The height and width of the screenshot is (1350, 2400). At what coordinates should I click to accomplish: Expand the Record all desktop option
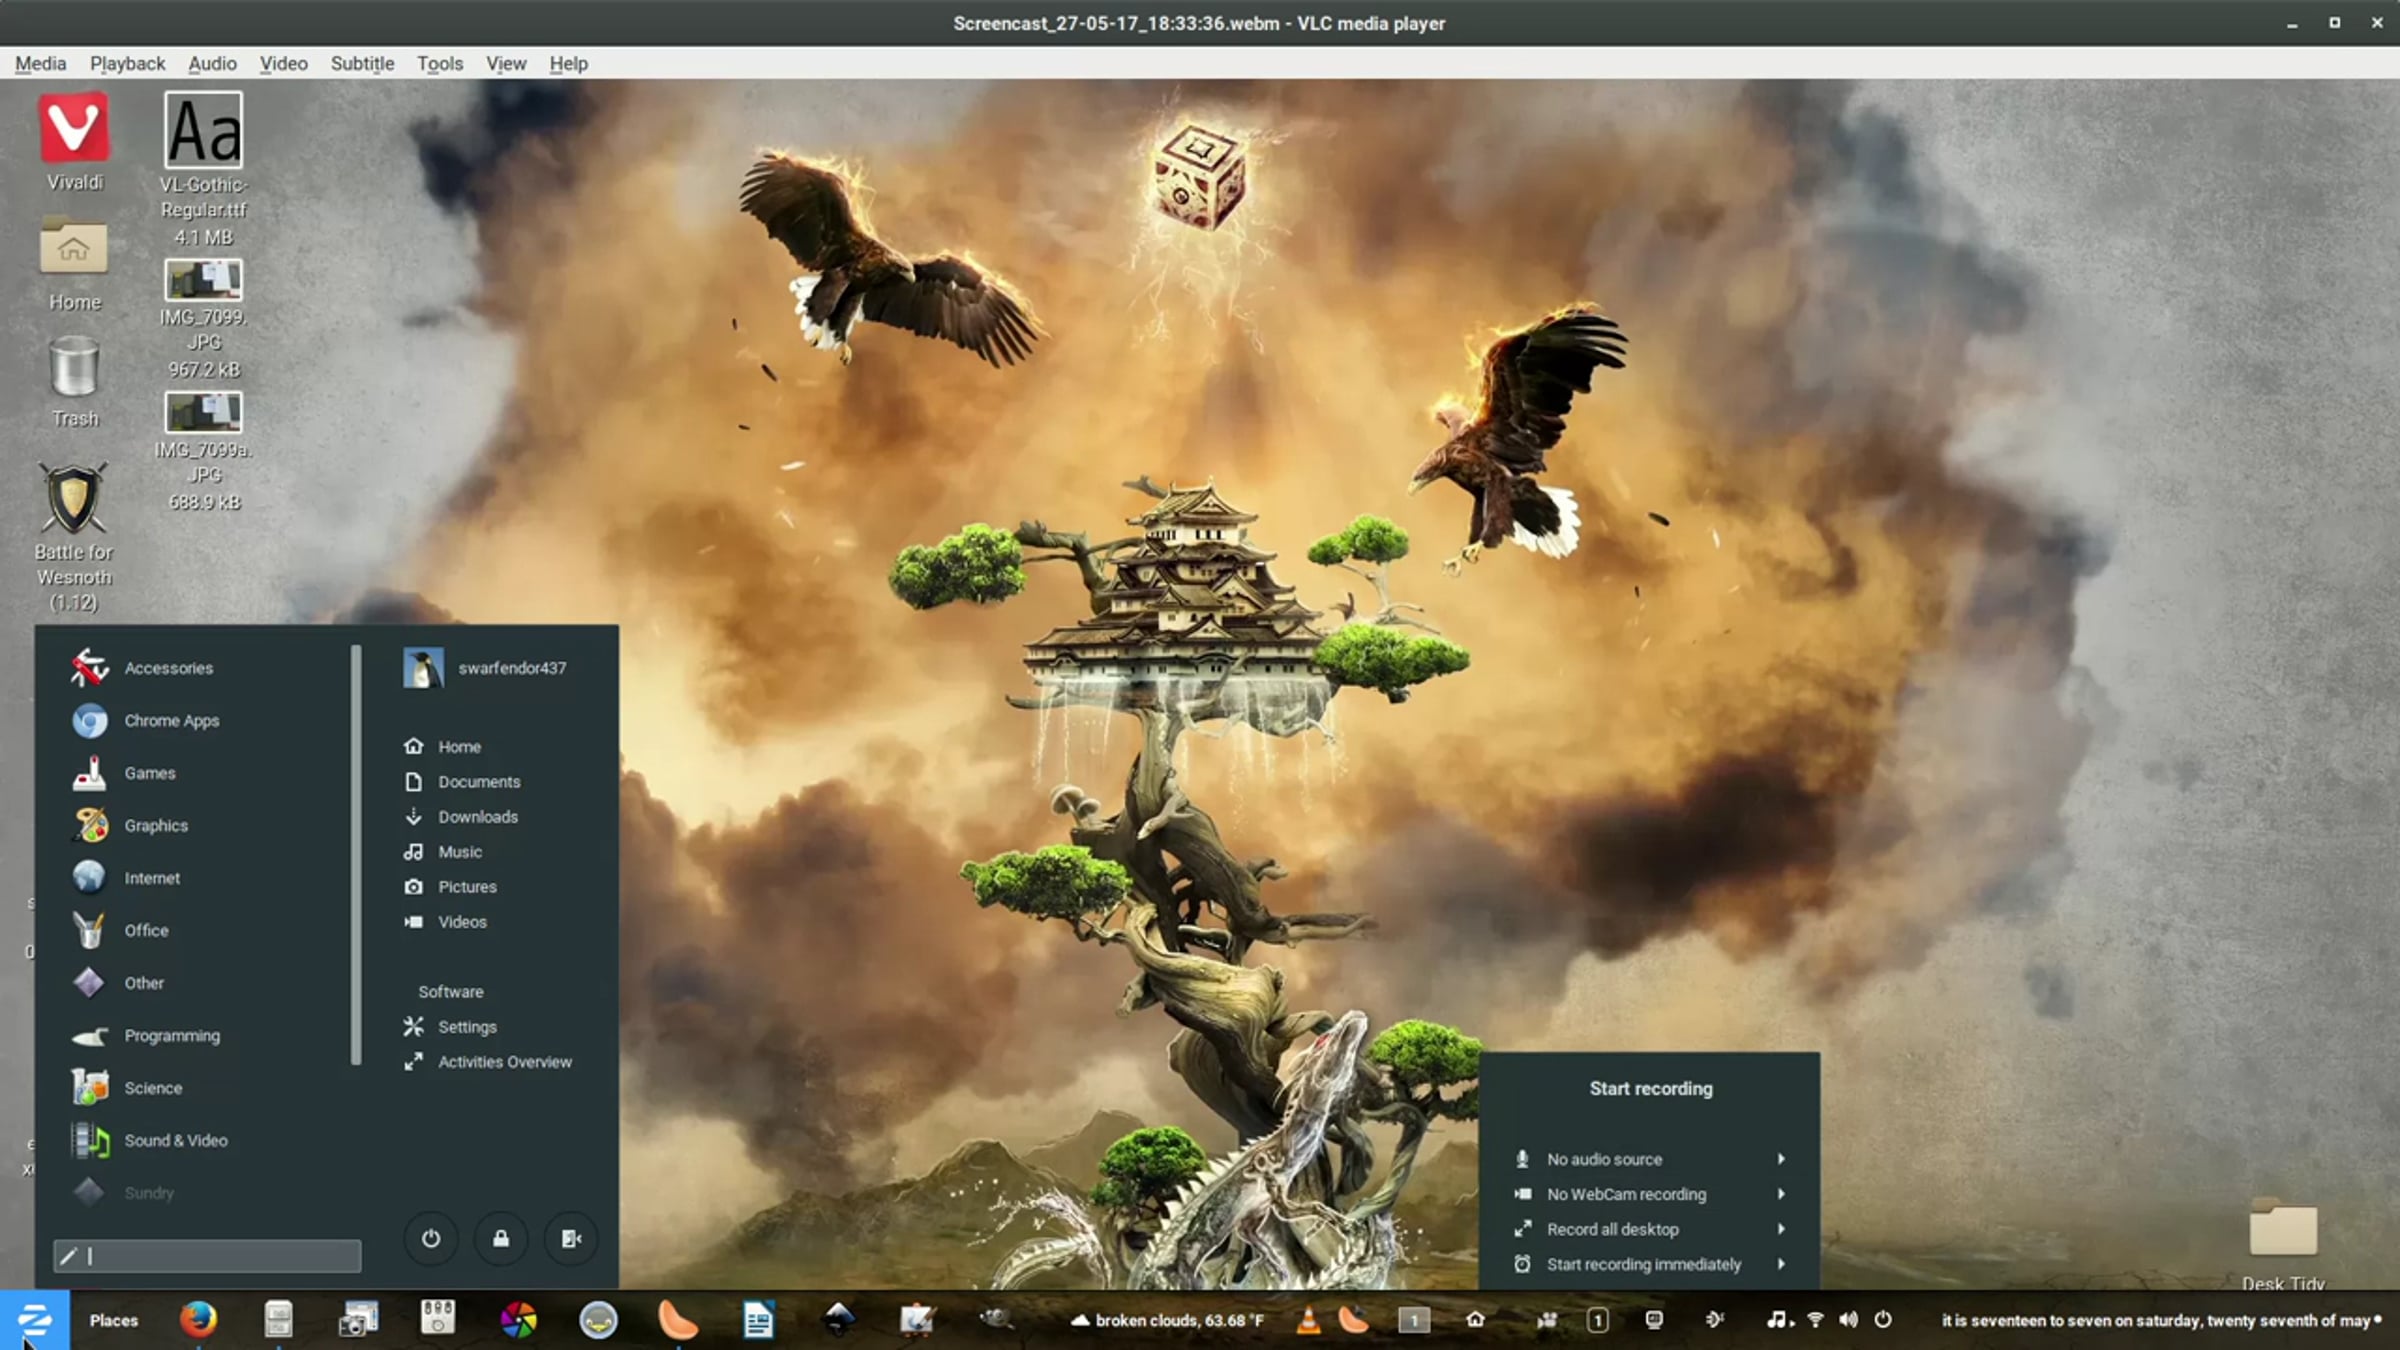1650,1229
